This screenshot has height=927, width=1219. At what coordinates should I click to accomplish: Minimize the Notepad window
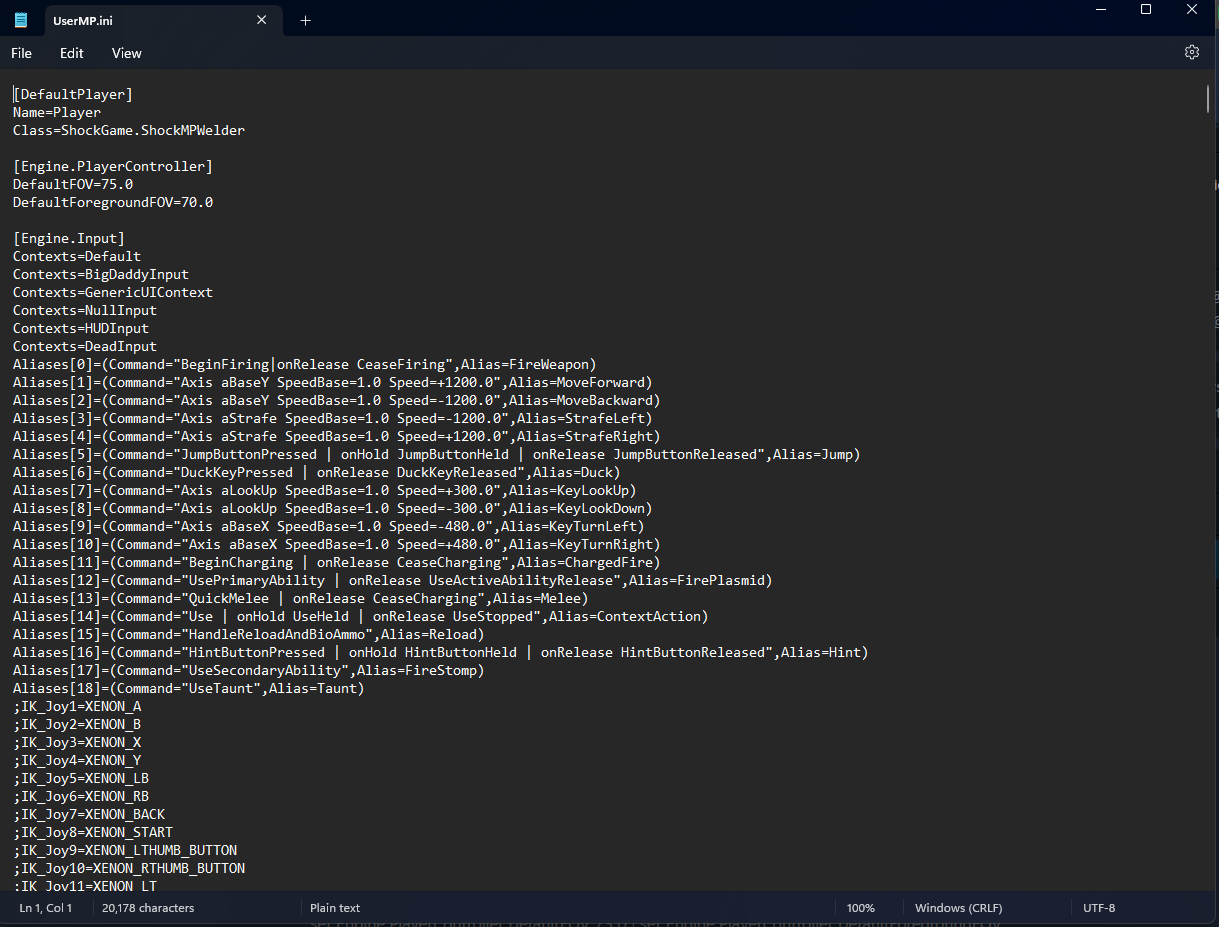pyautogui.click(x=1100, y=10)
